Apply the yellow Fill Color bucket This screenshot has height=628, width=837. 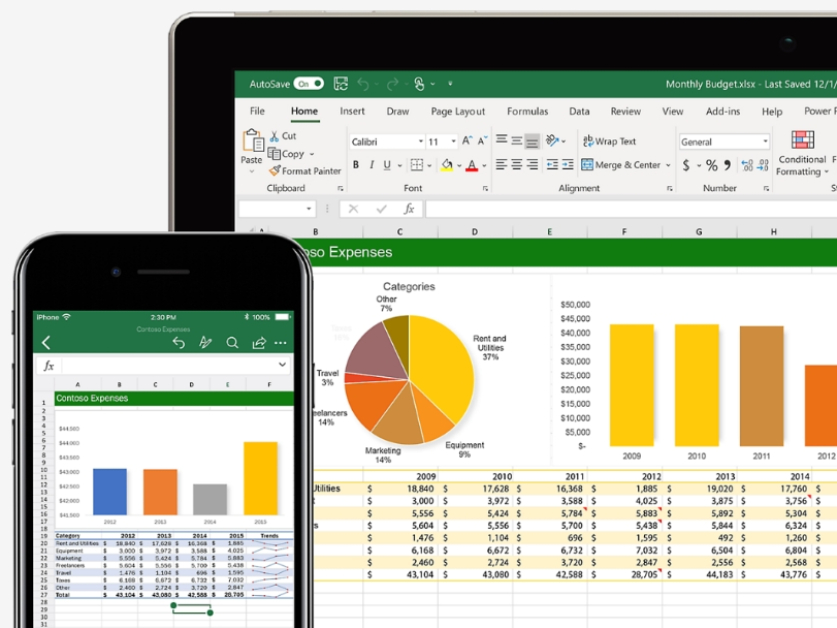(447, 166)
